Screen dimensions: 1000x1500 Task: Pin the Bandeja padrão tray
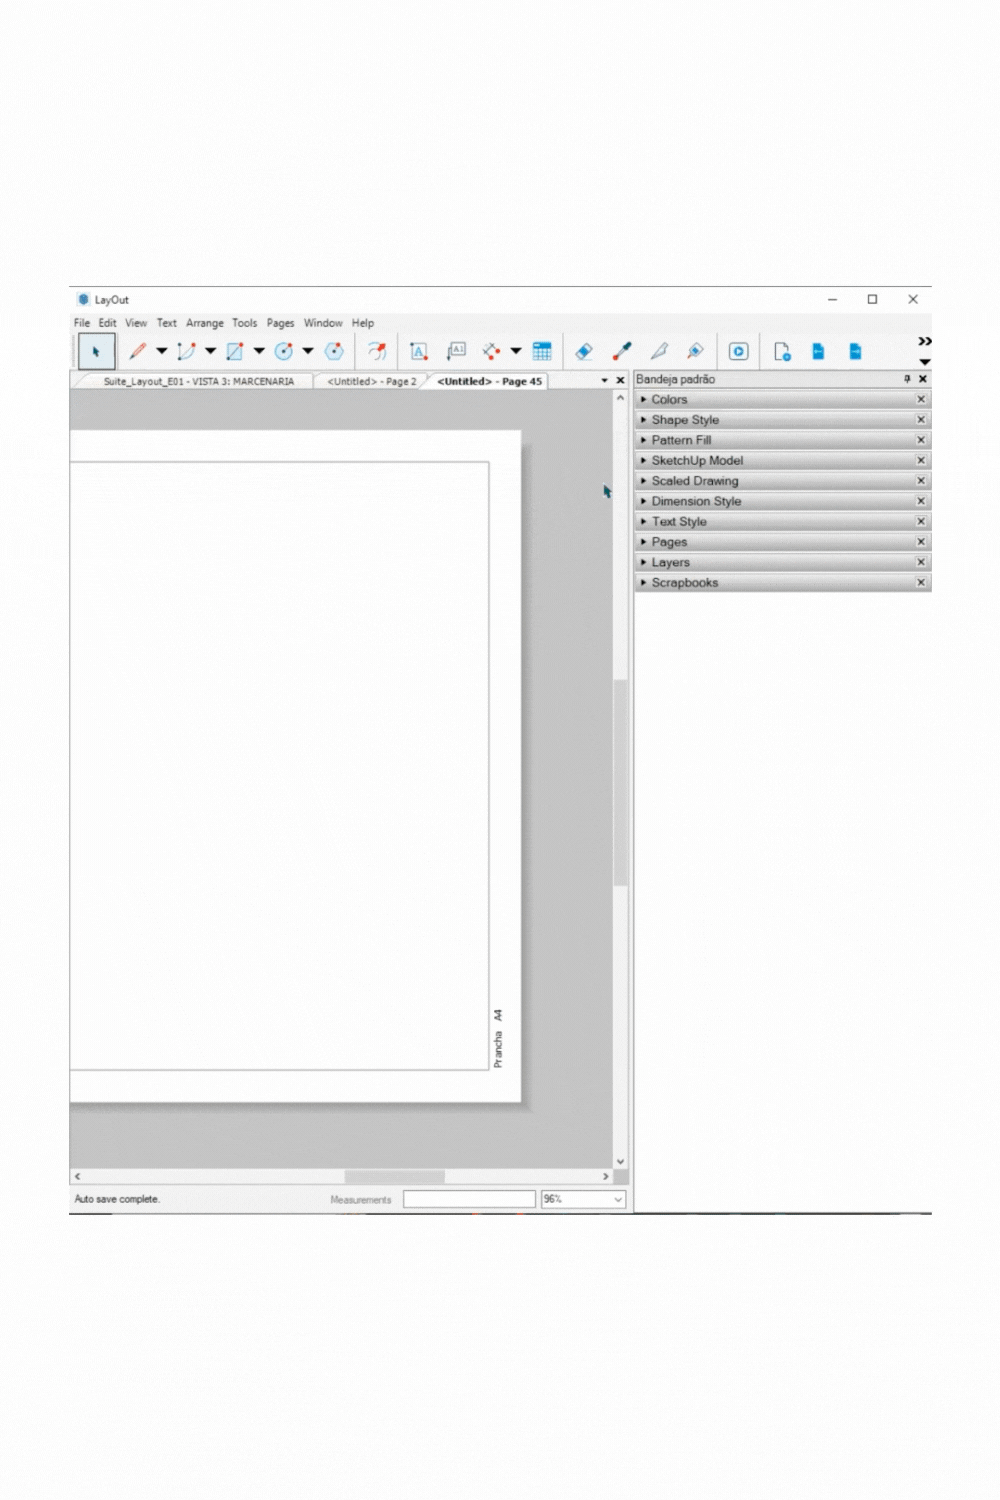[x=907, y=379]
